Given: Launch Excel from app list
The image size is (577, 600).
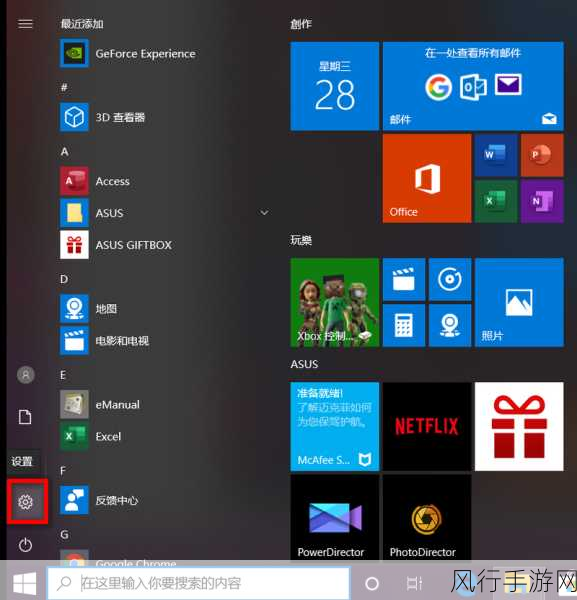Looking at the screenshot, I should coord(91,437).
